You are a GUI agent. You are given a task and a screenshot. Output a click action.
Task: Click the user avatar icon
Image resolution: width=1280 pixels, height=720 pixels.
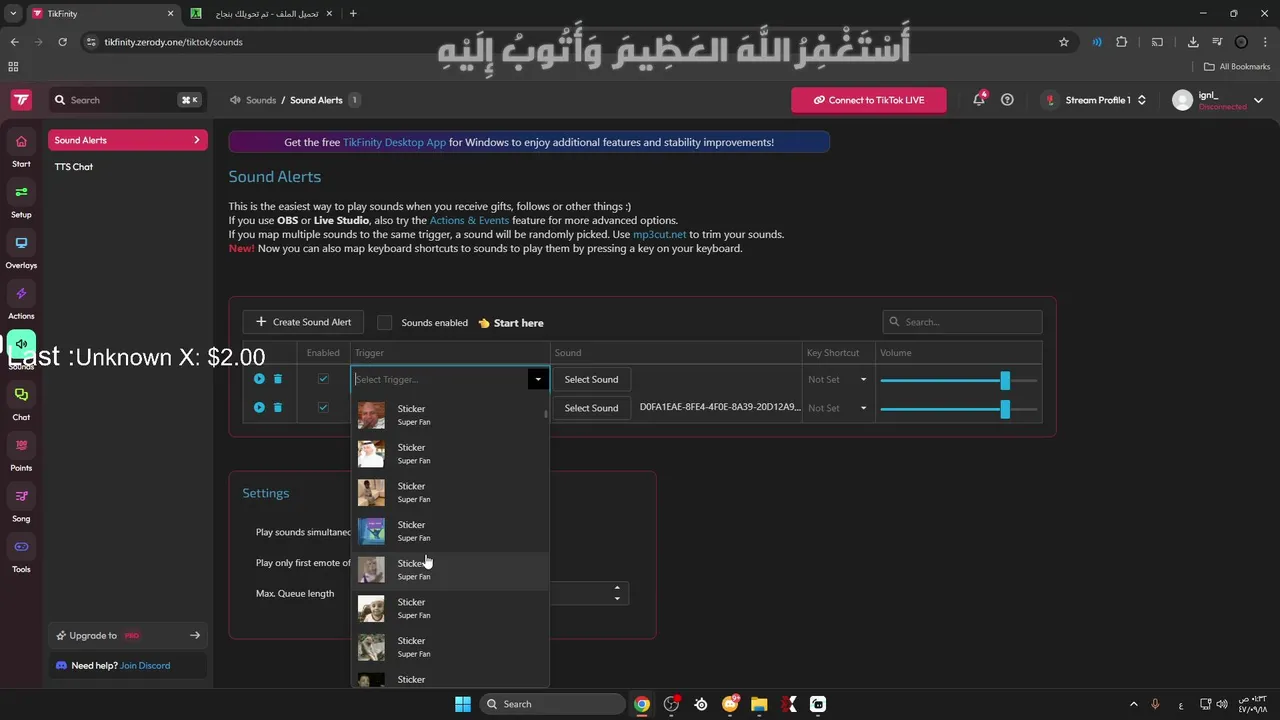point(1182,100)
